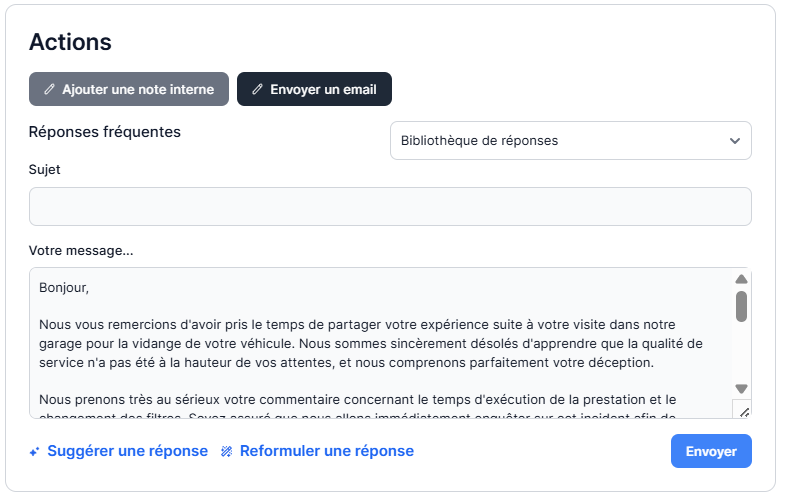
Task: Select the "Ajouter une note interne" button
Action: pos(129,89)
